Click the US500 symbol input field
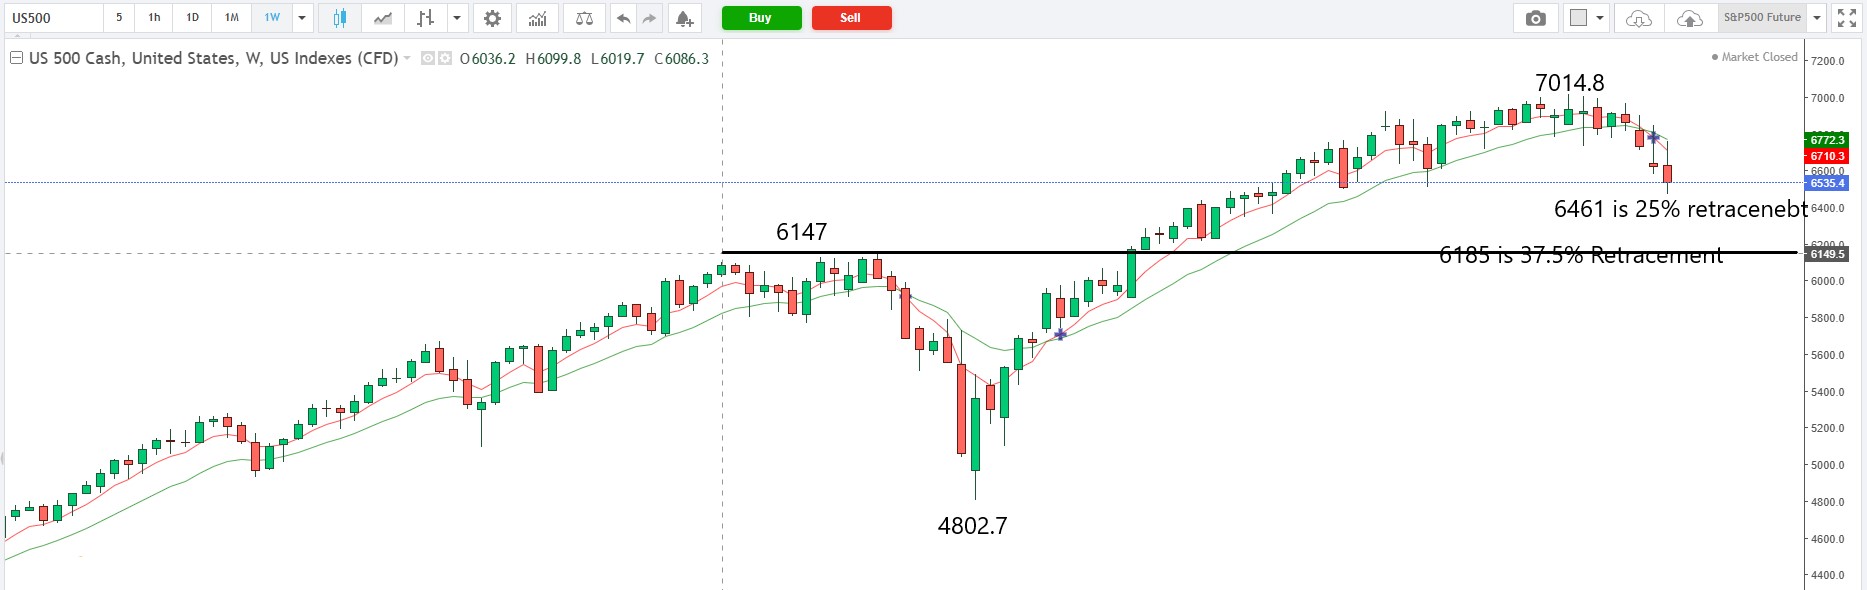 coord(52,18)
